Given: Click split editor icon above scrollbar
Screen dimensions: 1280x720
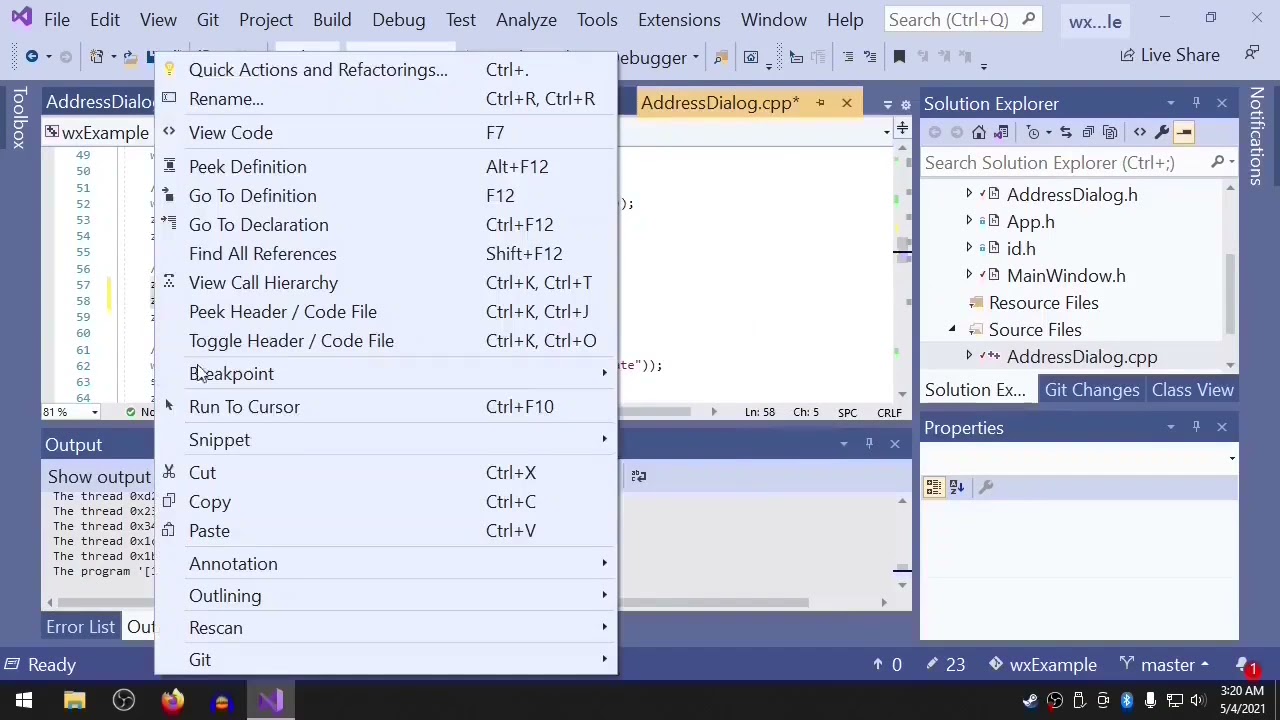Looking at the screenshot, I should point(902,128).
